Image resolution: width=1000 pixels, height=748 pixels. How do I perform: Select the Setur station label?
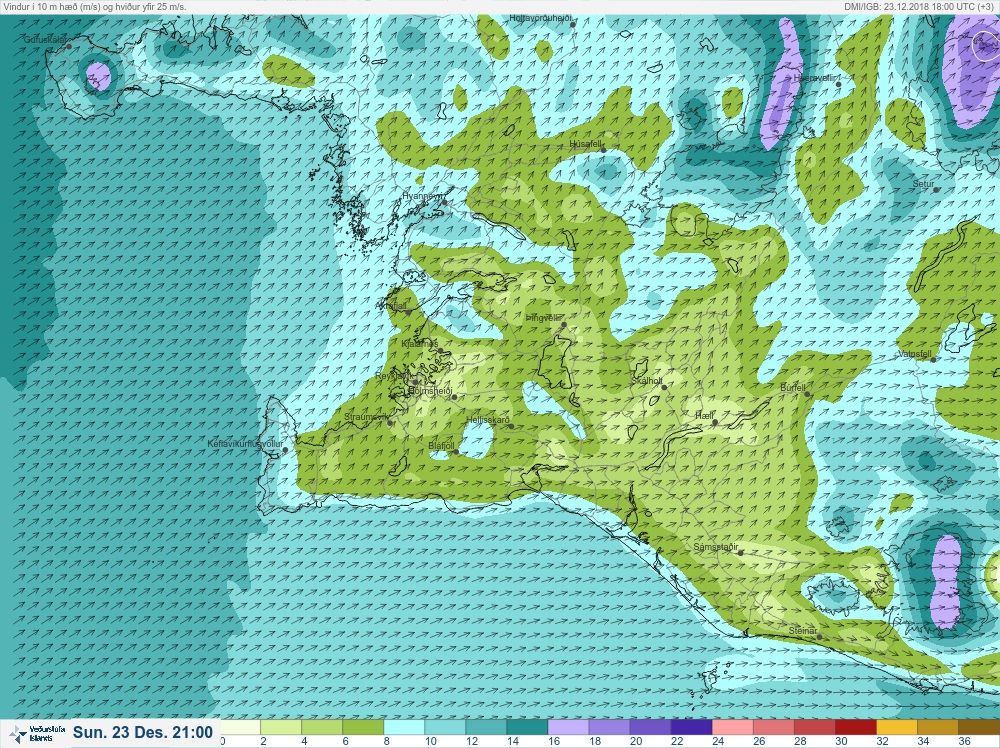923,184
